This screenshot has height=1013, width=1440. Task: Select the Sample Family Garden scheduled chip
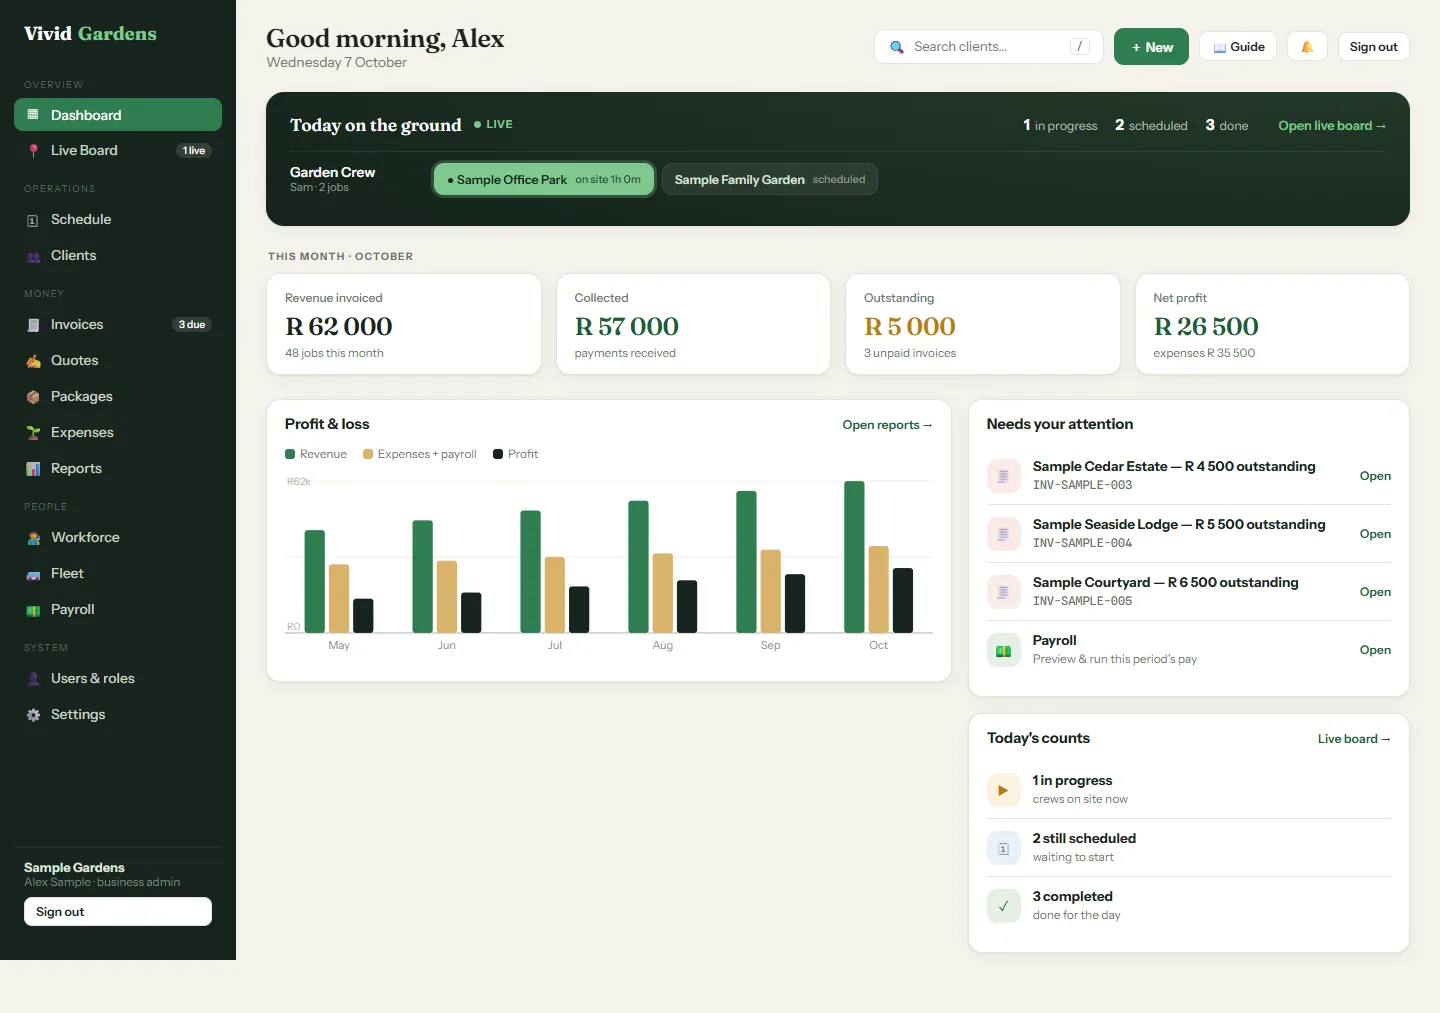coord(770,180)
